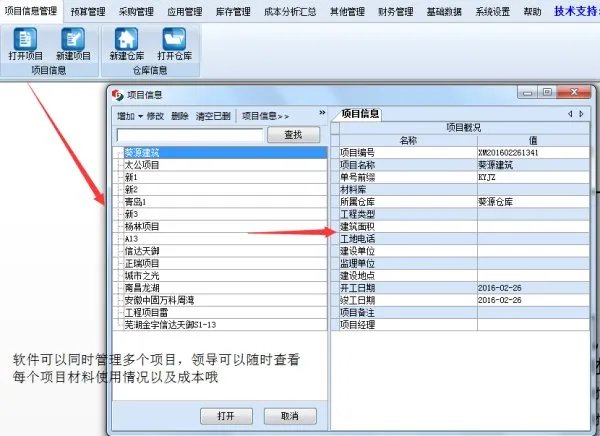Viewport: 600px width, 436px height.
Task: Open the 系统设置 menu
Action: coord(492,12)
